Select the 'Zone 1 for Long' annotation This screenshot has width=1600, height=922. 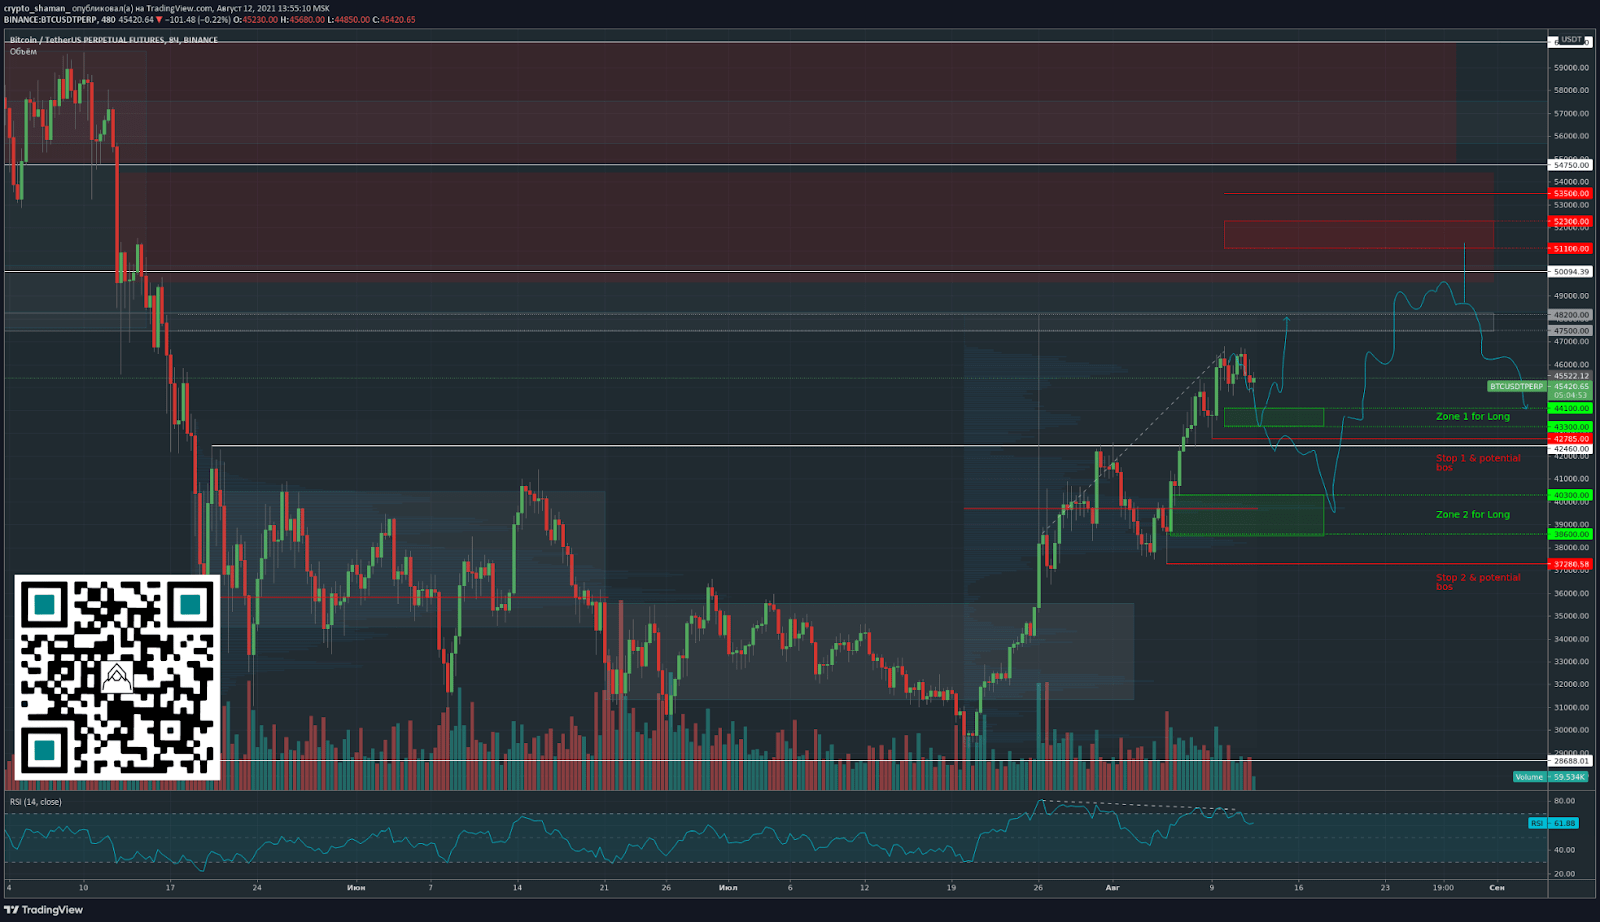tap(1472, 416)
